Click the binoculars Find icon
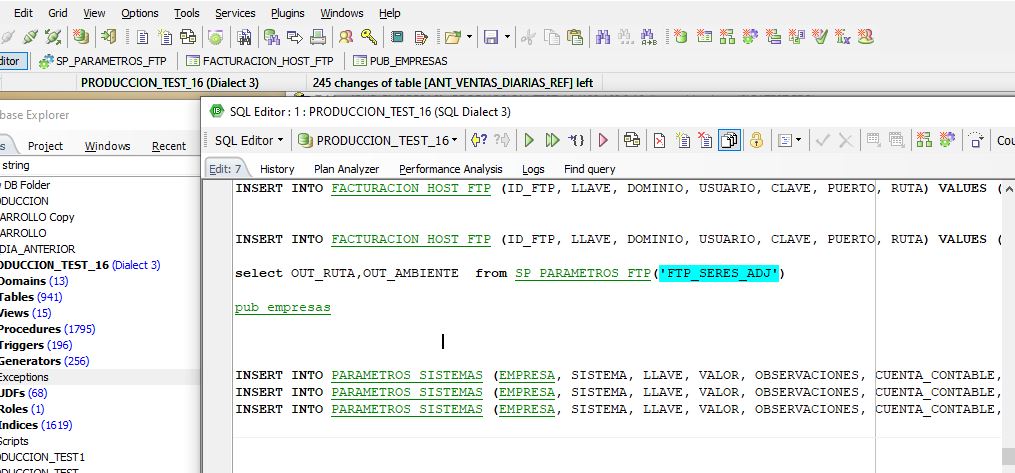The image size is (1015, 473). tap(603, 38)
